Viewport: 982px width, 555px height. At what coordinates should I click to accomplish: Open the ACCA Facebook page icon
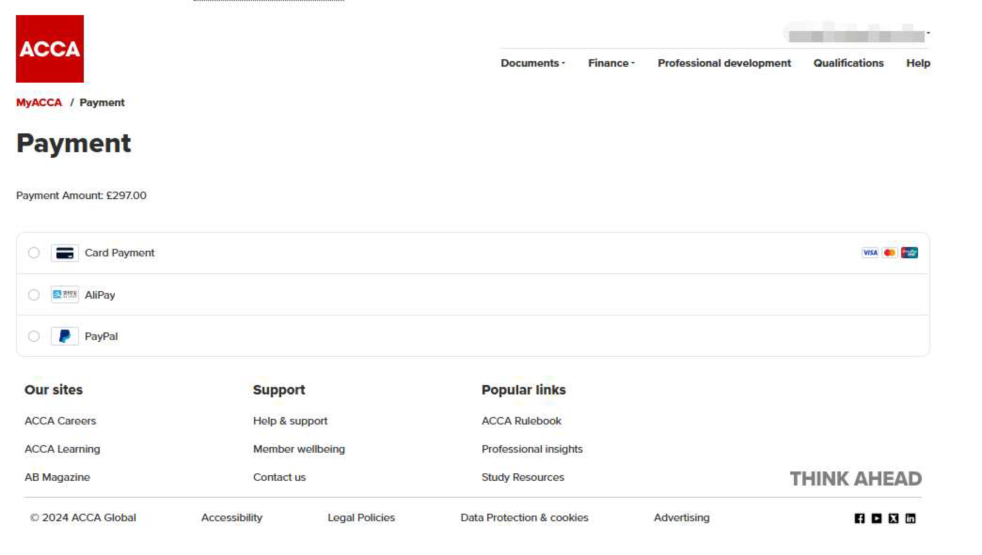(859, 518)
